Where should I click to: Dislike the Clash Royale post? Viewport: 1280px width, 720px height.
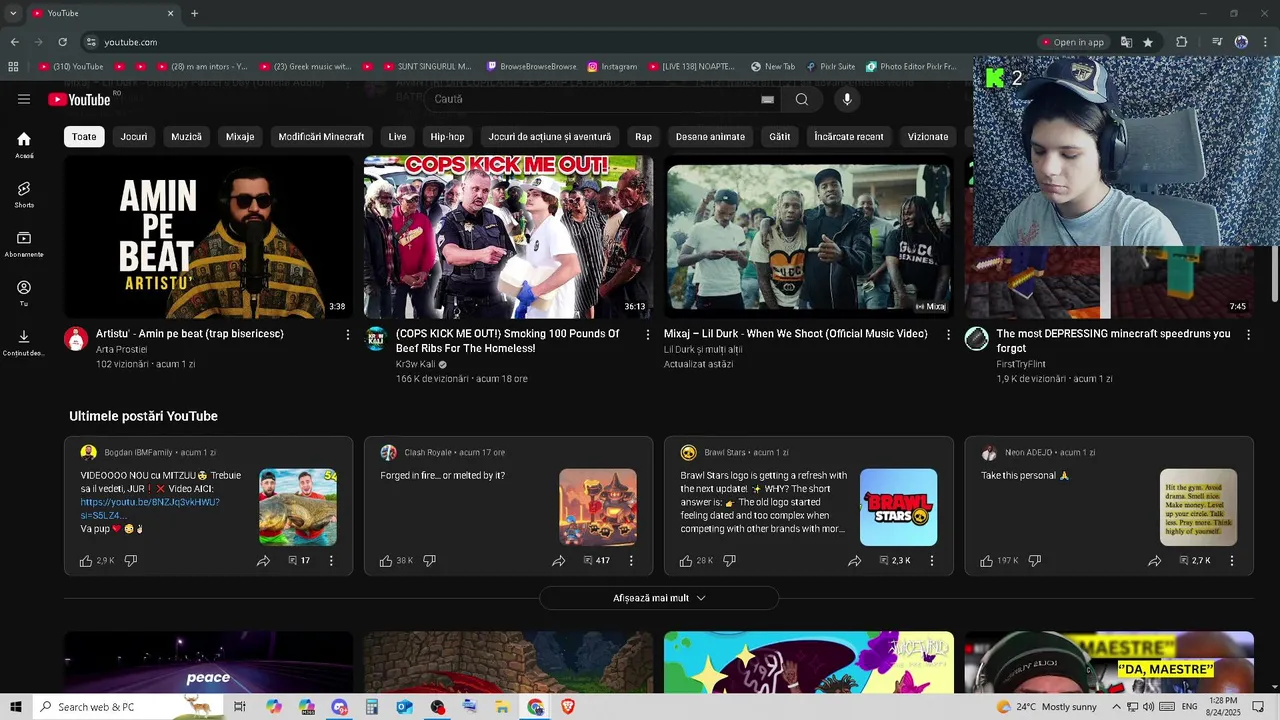tap(429, 561)
